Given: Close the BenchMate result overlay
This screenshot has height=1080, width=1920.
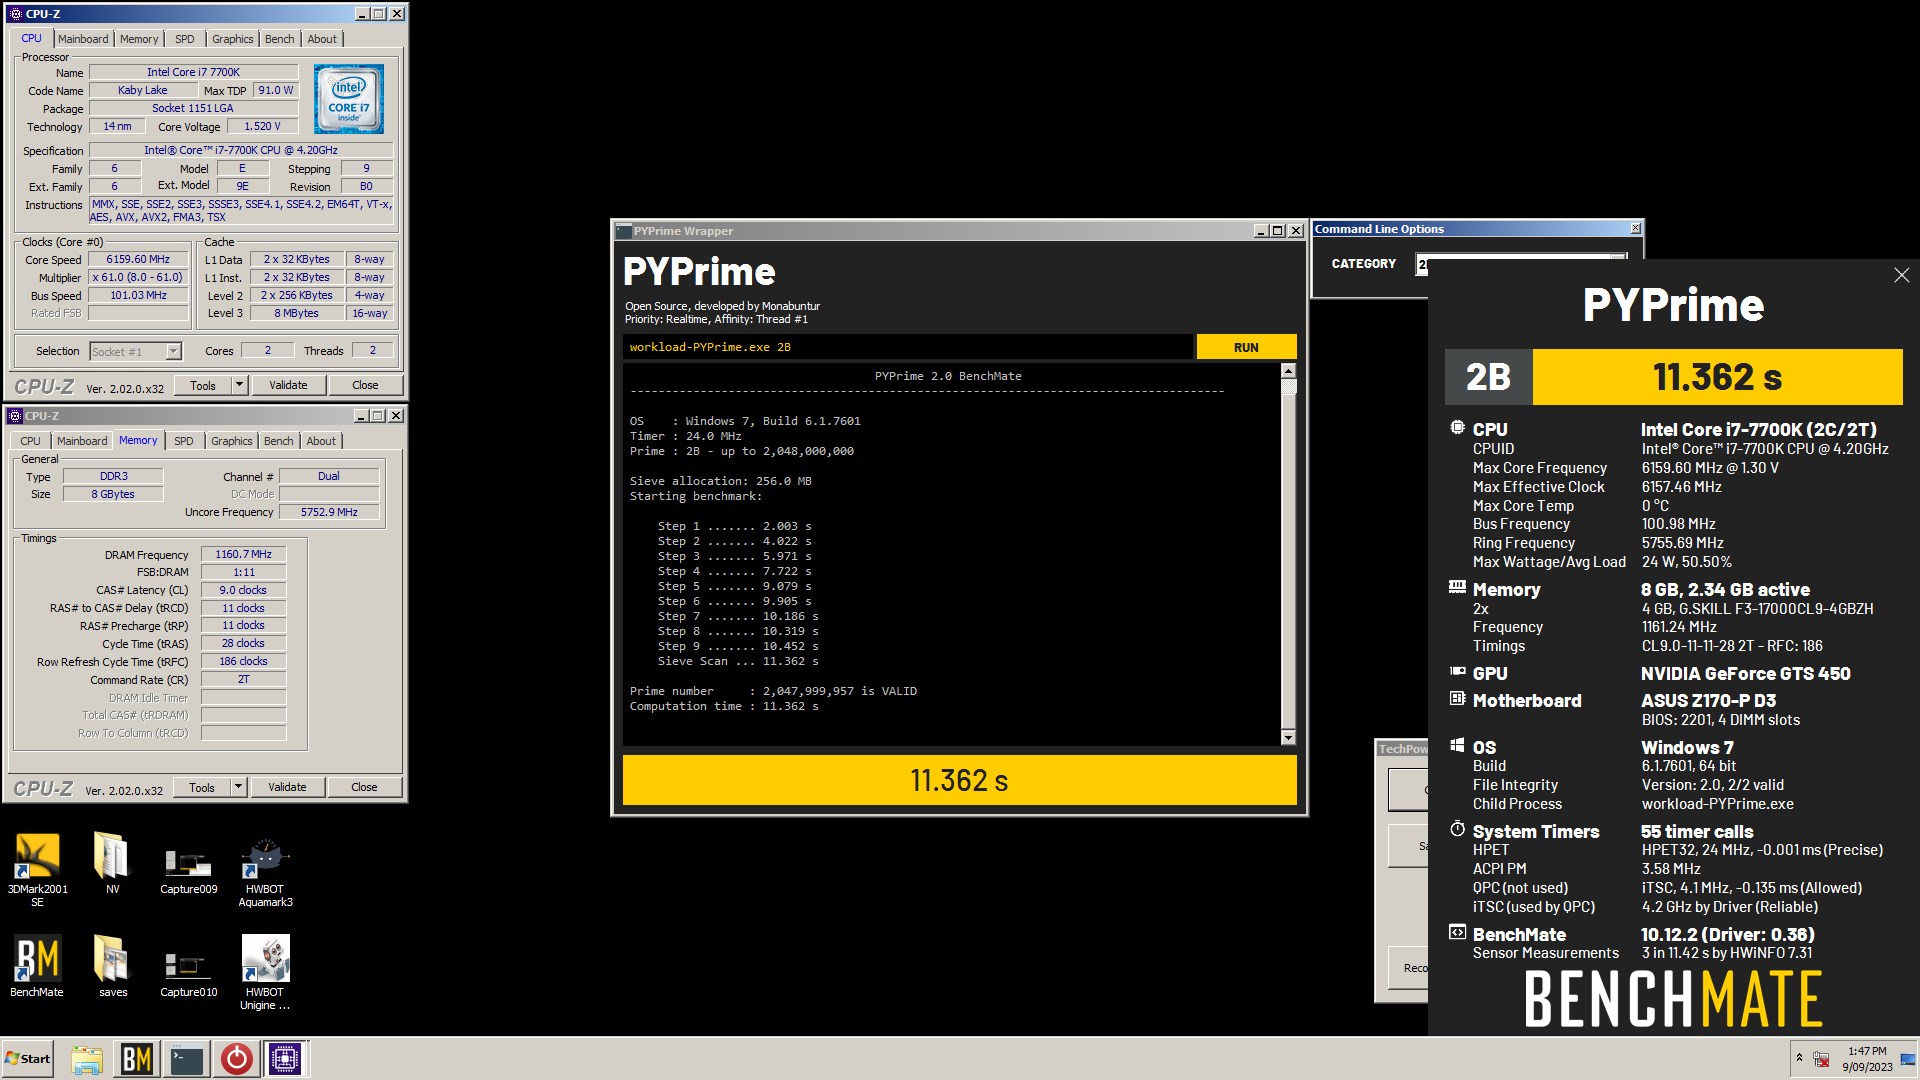Looking at the screenshot, I should click(x=1901, y=275).
